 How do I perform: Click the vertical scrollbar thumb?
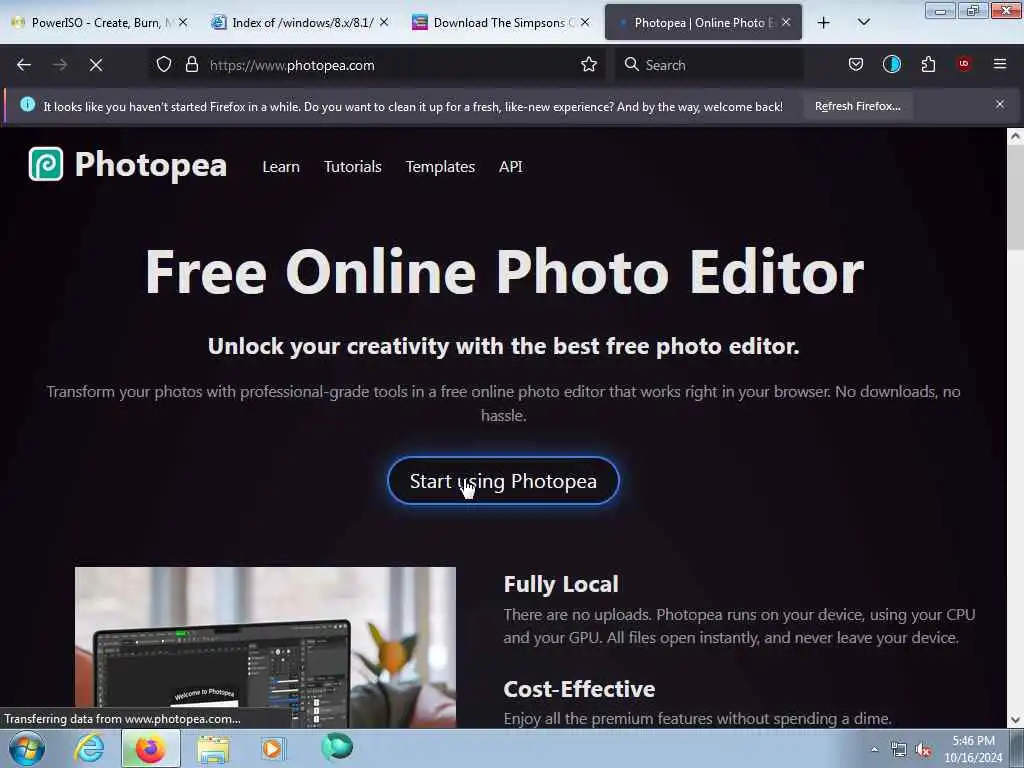[1015, 197]
